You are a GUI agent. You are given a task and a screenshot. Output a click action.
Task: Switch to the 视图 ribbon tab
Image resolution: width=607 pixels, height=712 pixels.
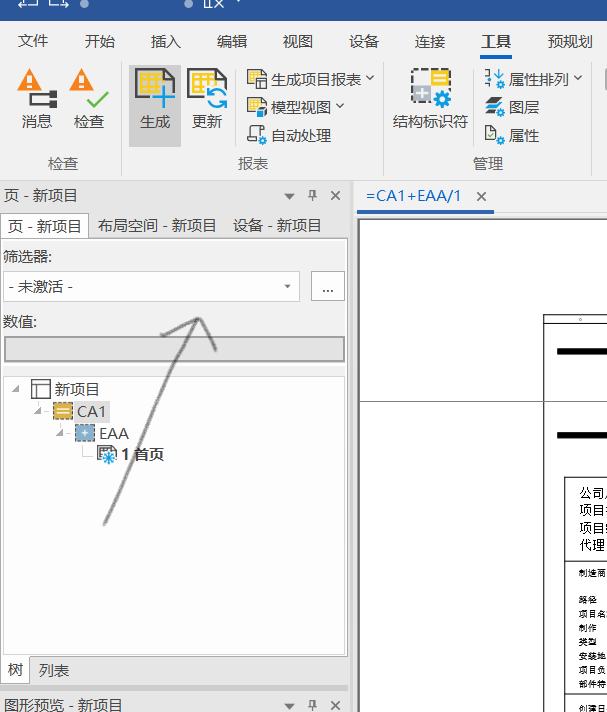(298, 41)
